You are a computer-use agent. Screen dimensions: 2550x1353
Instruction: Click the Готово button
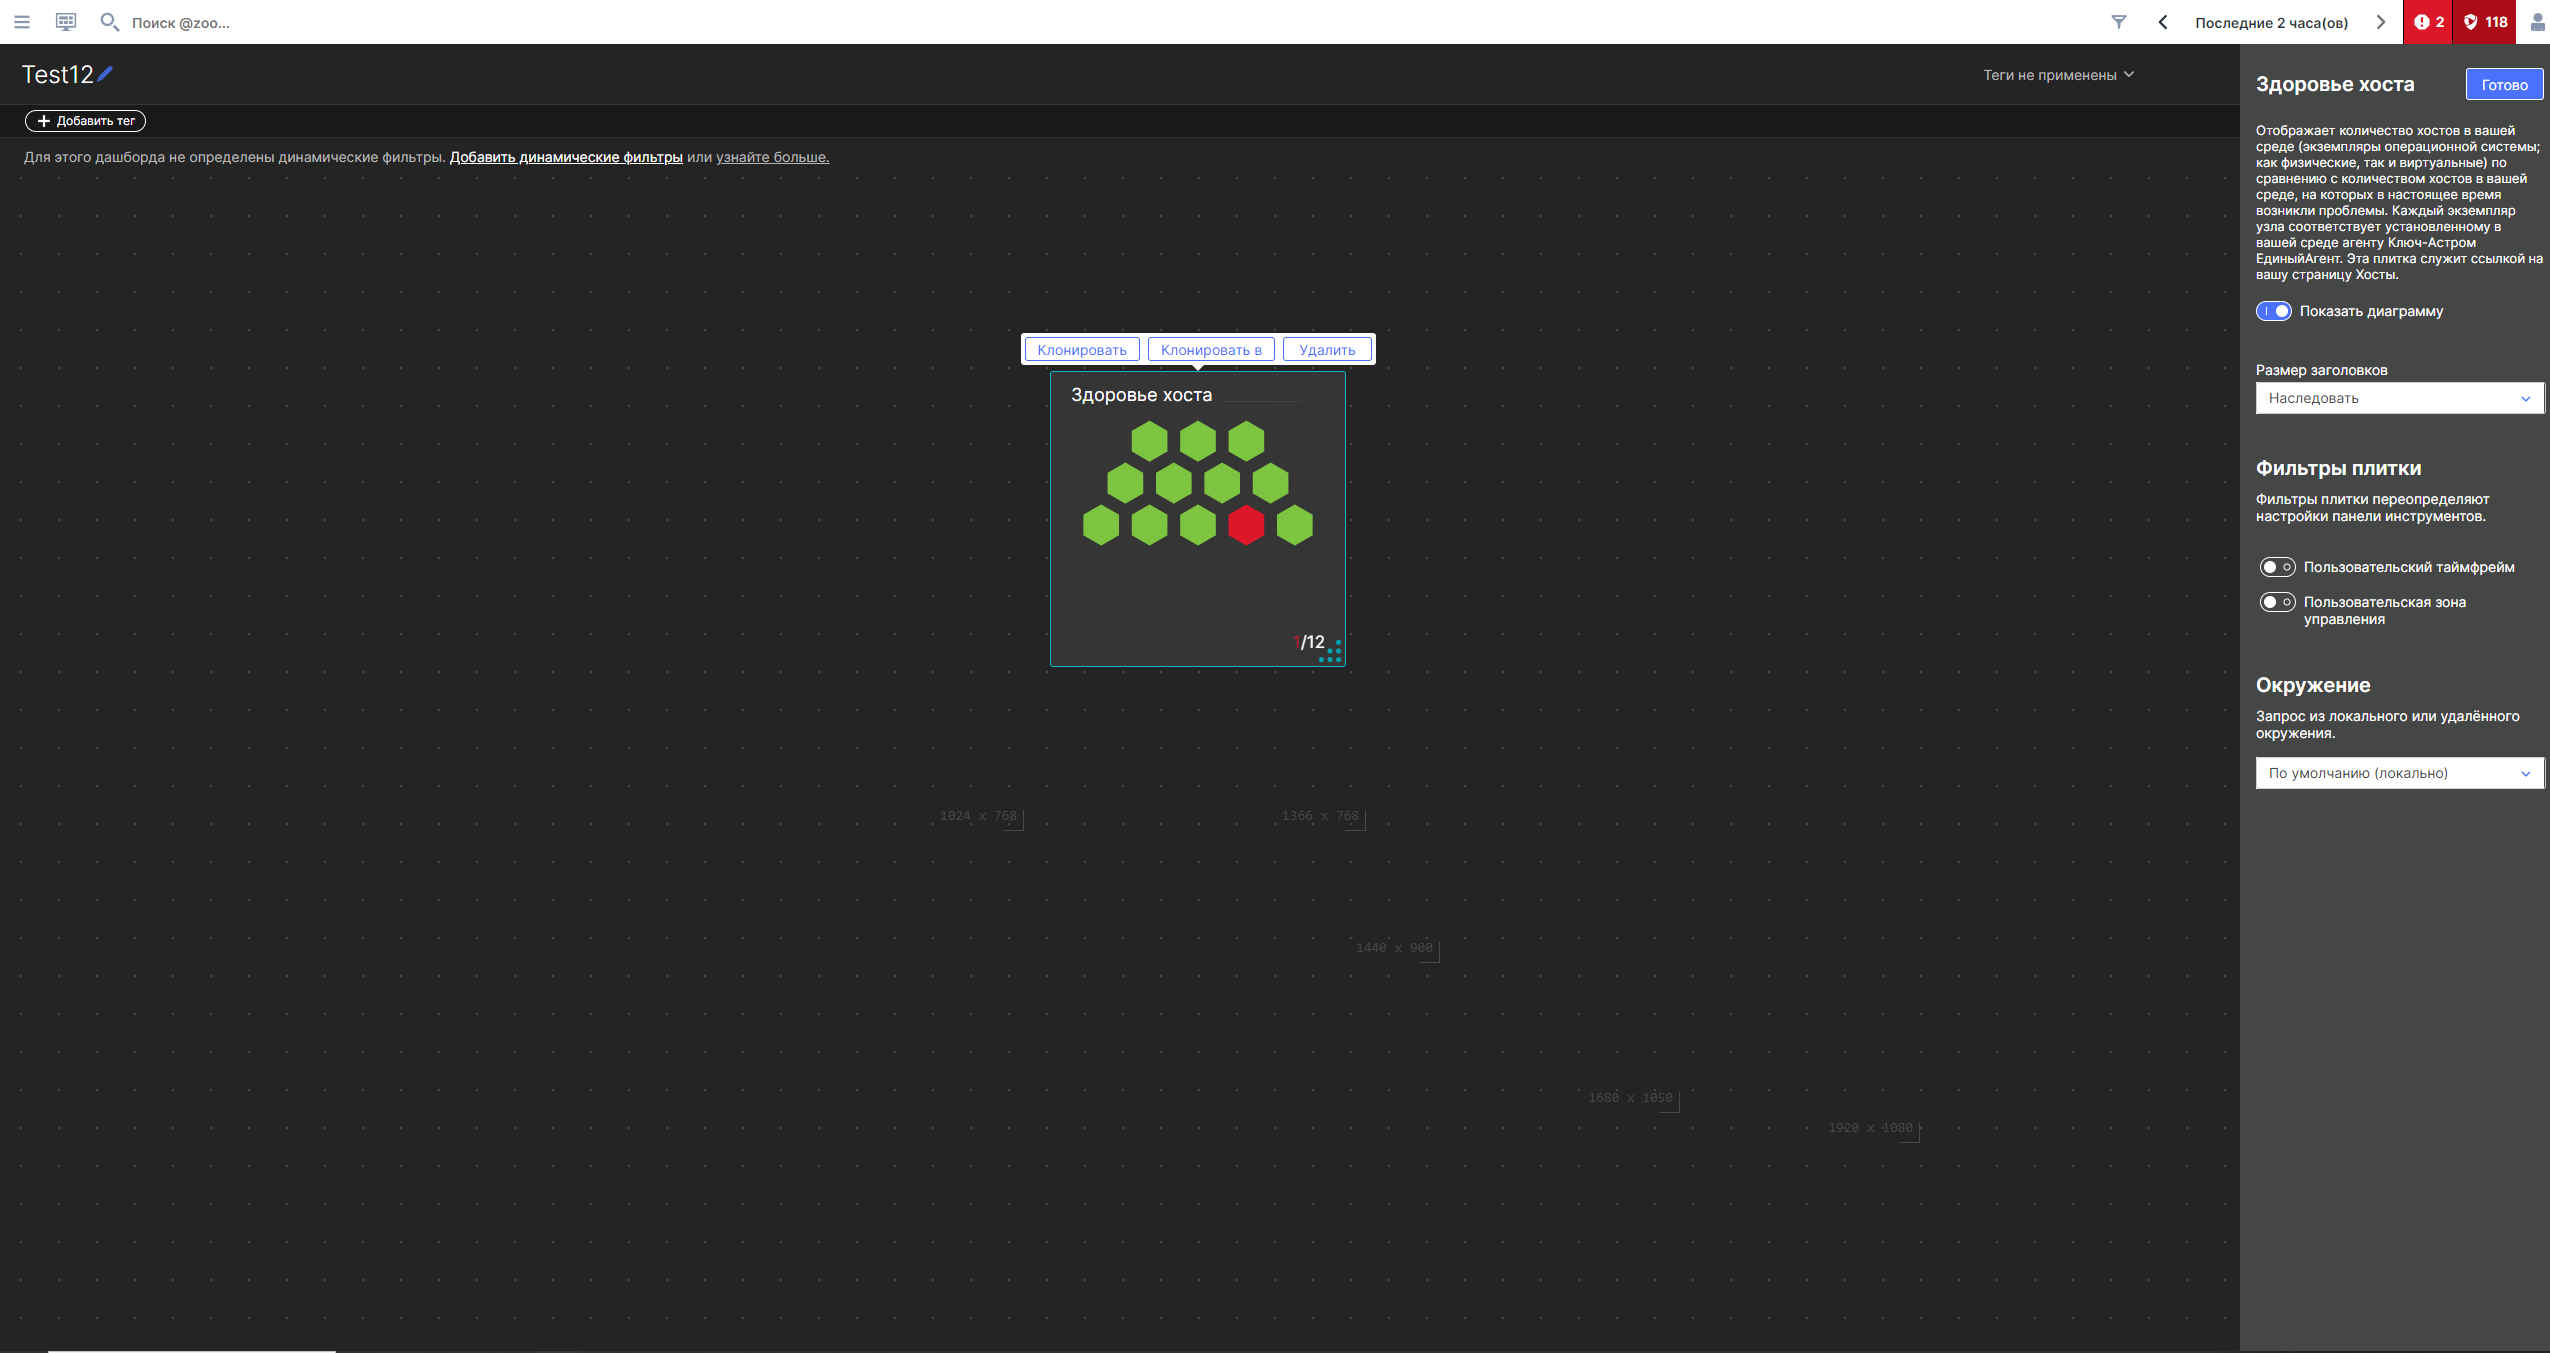click(x=2504, y=85)
